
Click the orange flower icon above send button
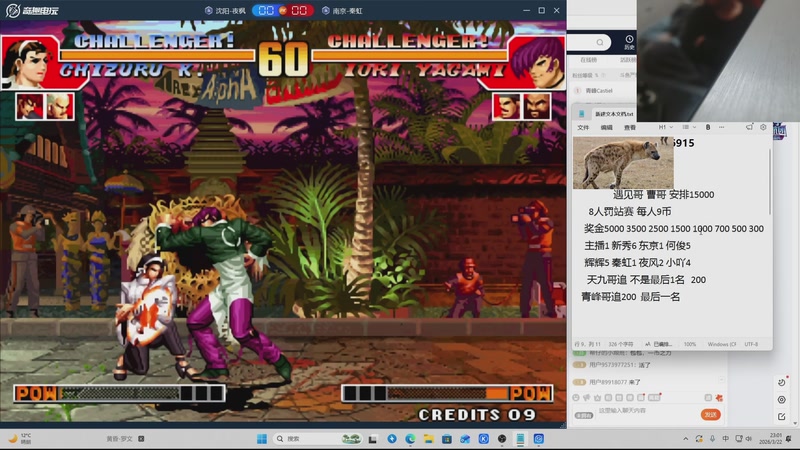[x=719, y=397]
